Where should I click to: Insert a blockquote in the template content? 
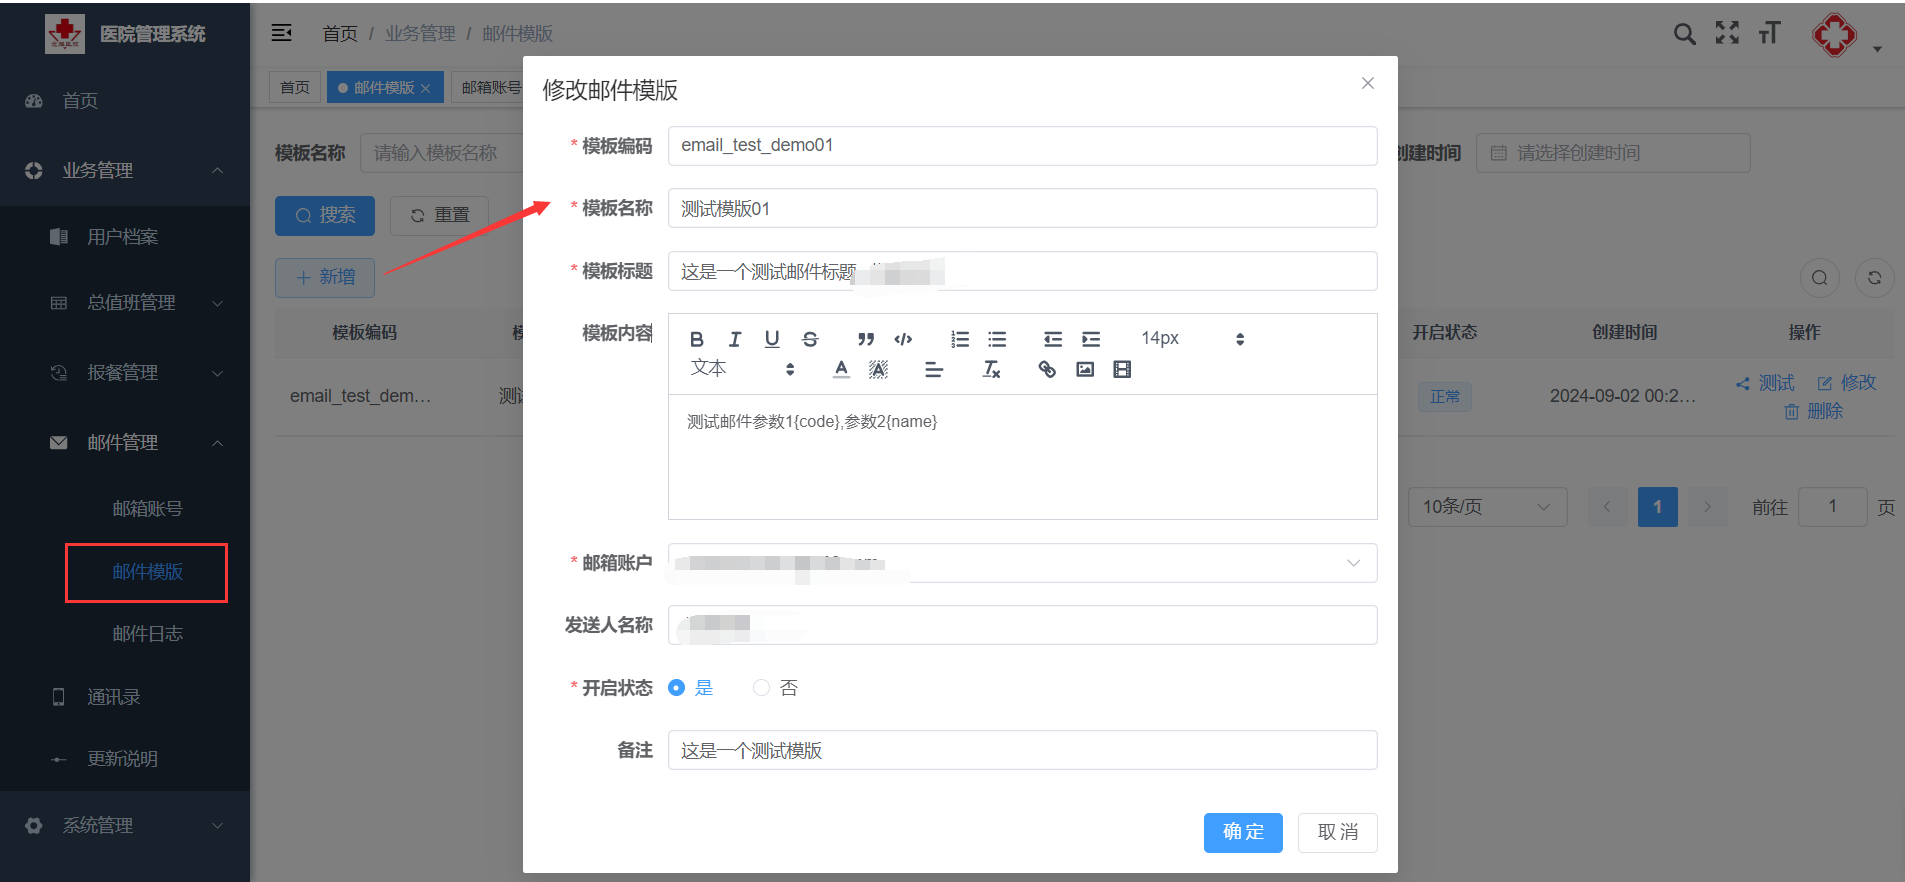865,339
